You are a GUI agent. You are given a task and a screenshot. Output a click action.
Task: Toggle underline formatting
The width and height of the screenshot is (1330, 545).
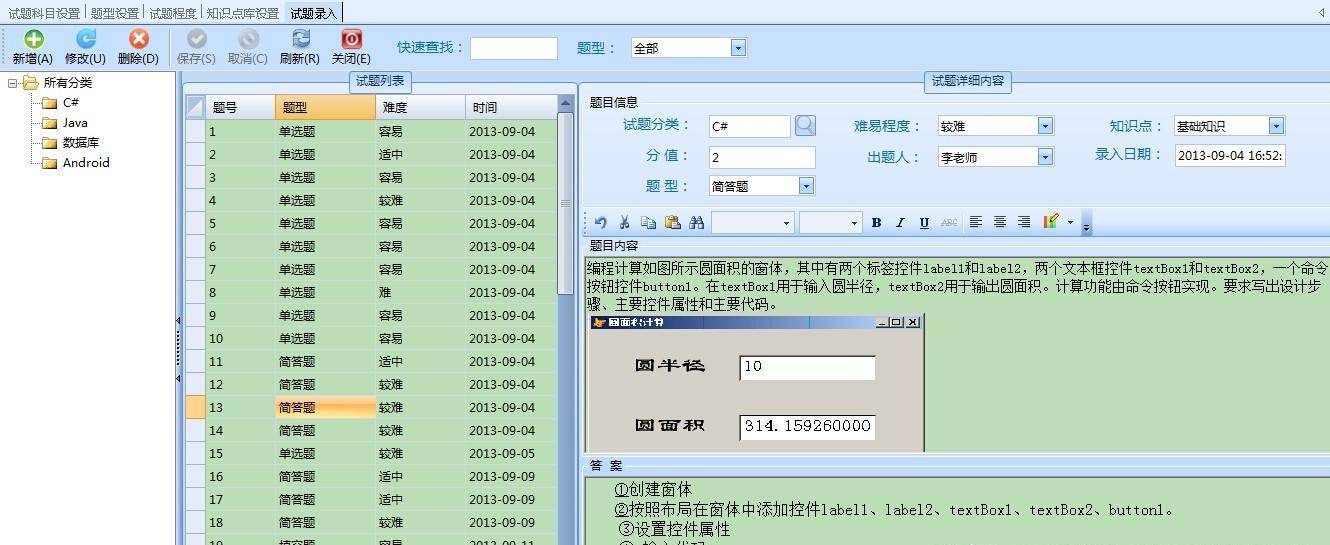coord(924,222)
